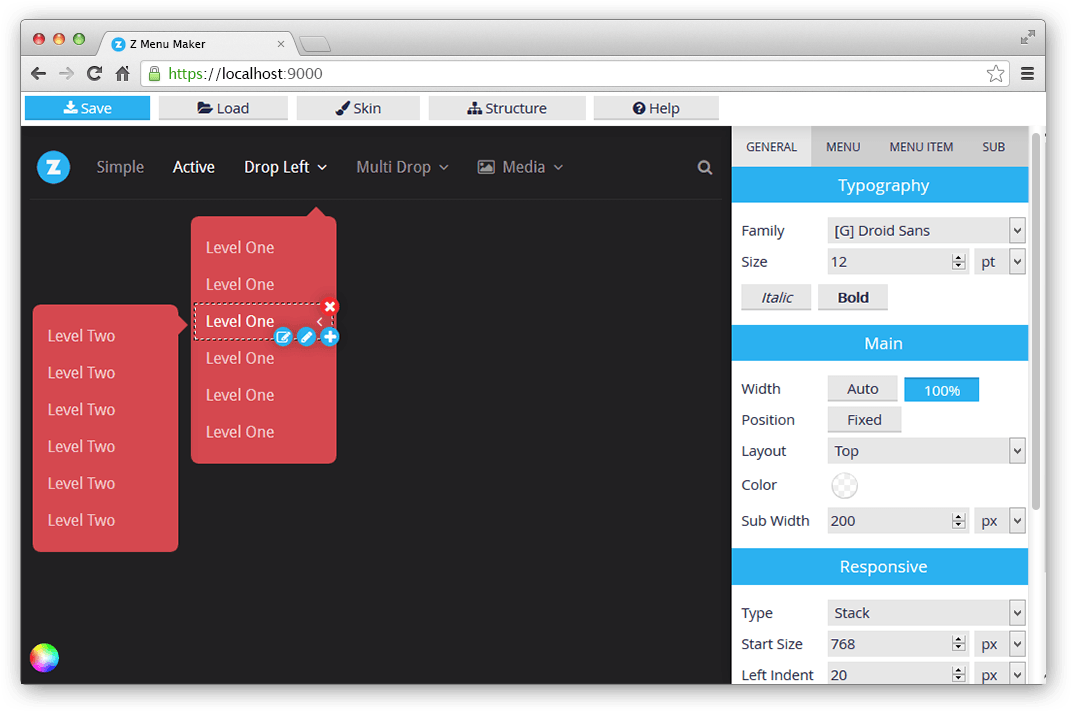Add a new menu item with the plus icon
This screenshot has height=711, width=1071.
point(330,337)
